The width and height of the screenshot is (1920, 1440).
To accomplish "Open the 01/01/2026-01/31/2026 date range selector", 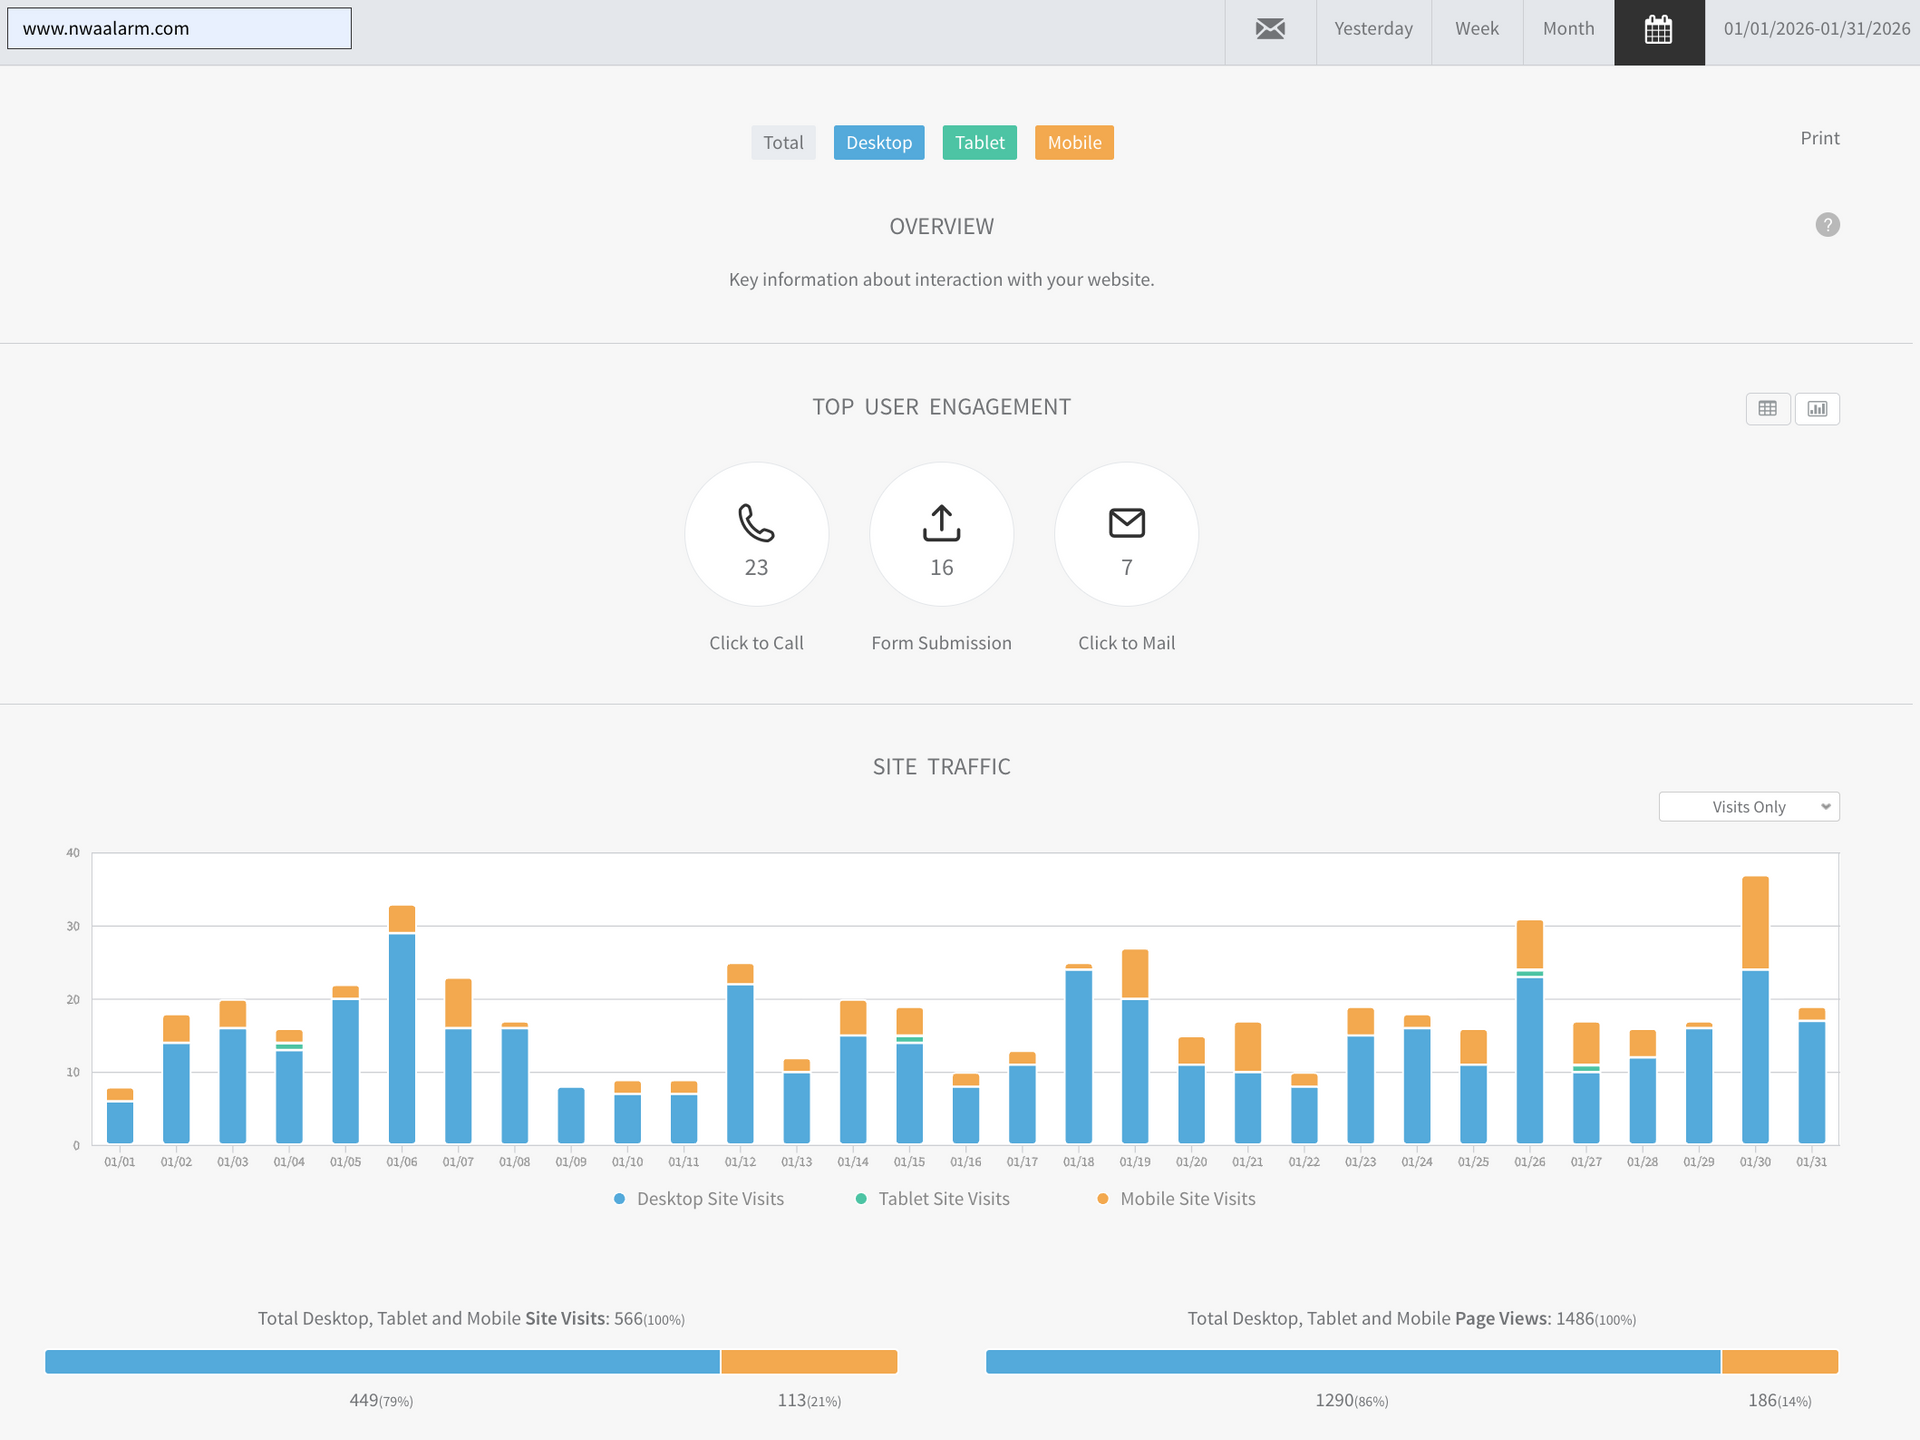I will [1816, 29].
